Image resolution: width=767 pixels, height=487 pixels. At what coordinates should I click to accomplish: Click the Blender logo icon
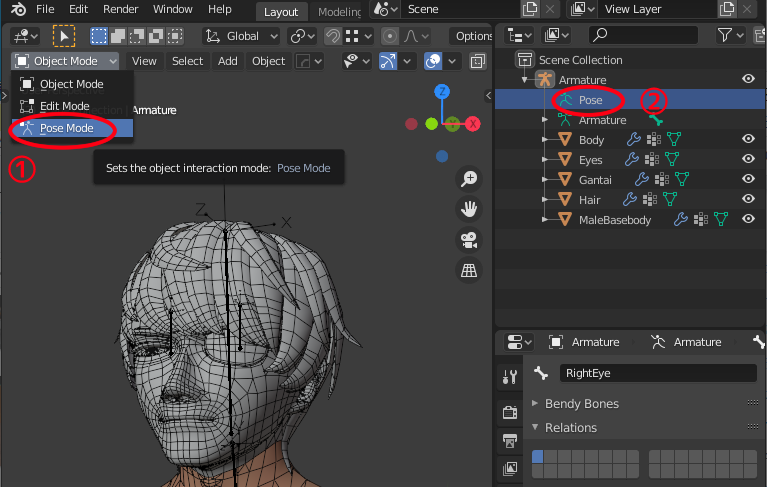(18, 9)
